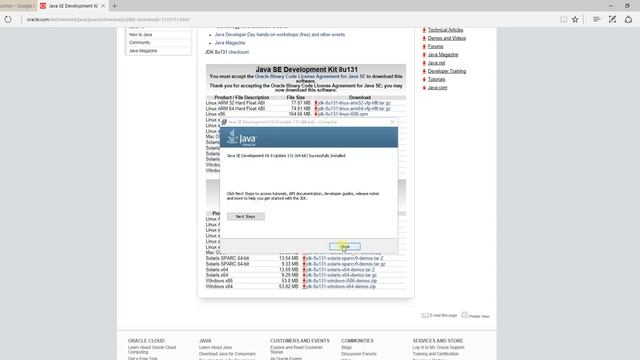Download jdk-8u131-windows-i586-demos.zip

tap(342, 281)
